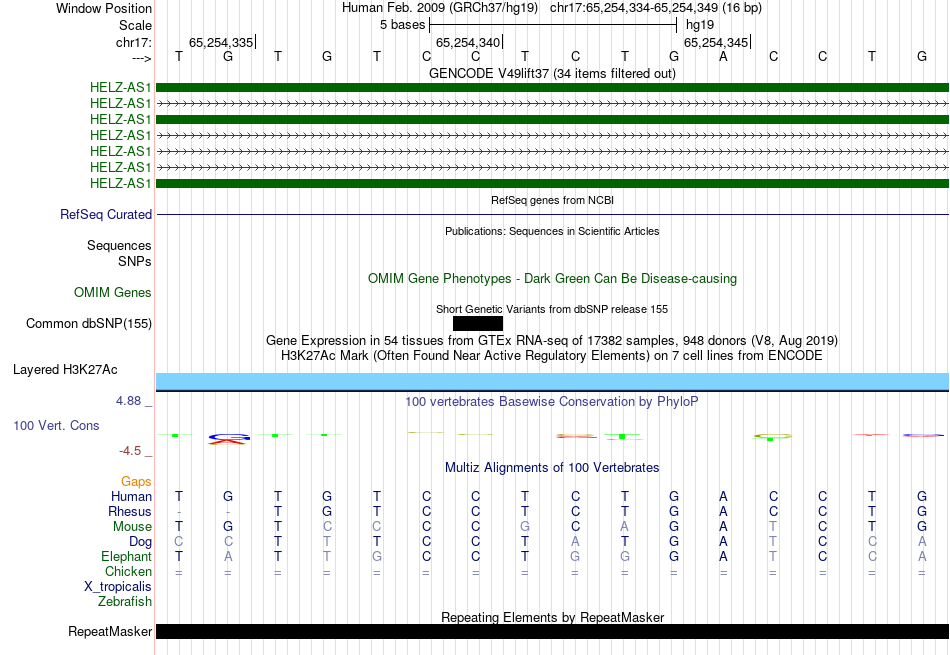Click the chr17:65,254,334-65,254,349 (16 bp) text
Viewport: 950px width, 655px height.
pos(656,8)
